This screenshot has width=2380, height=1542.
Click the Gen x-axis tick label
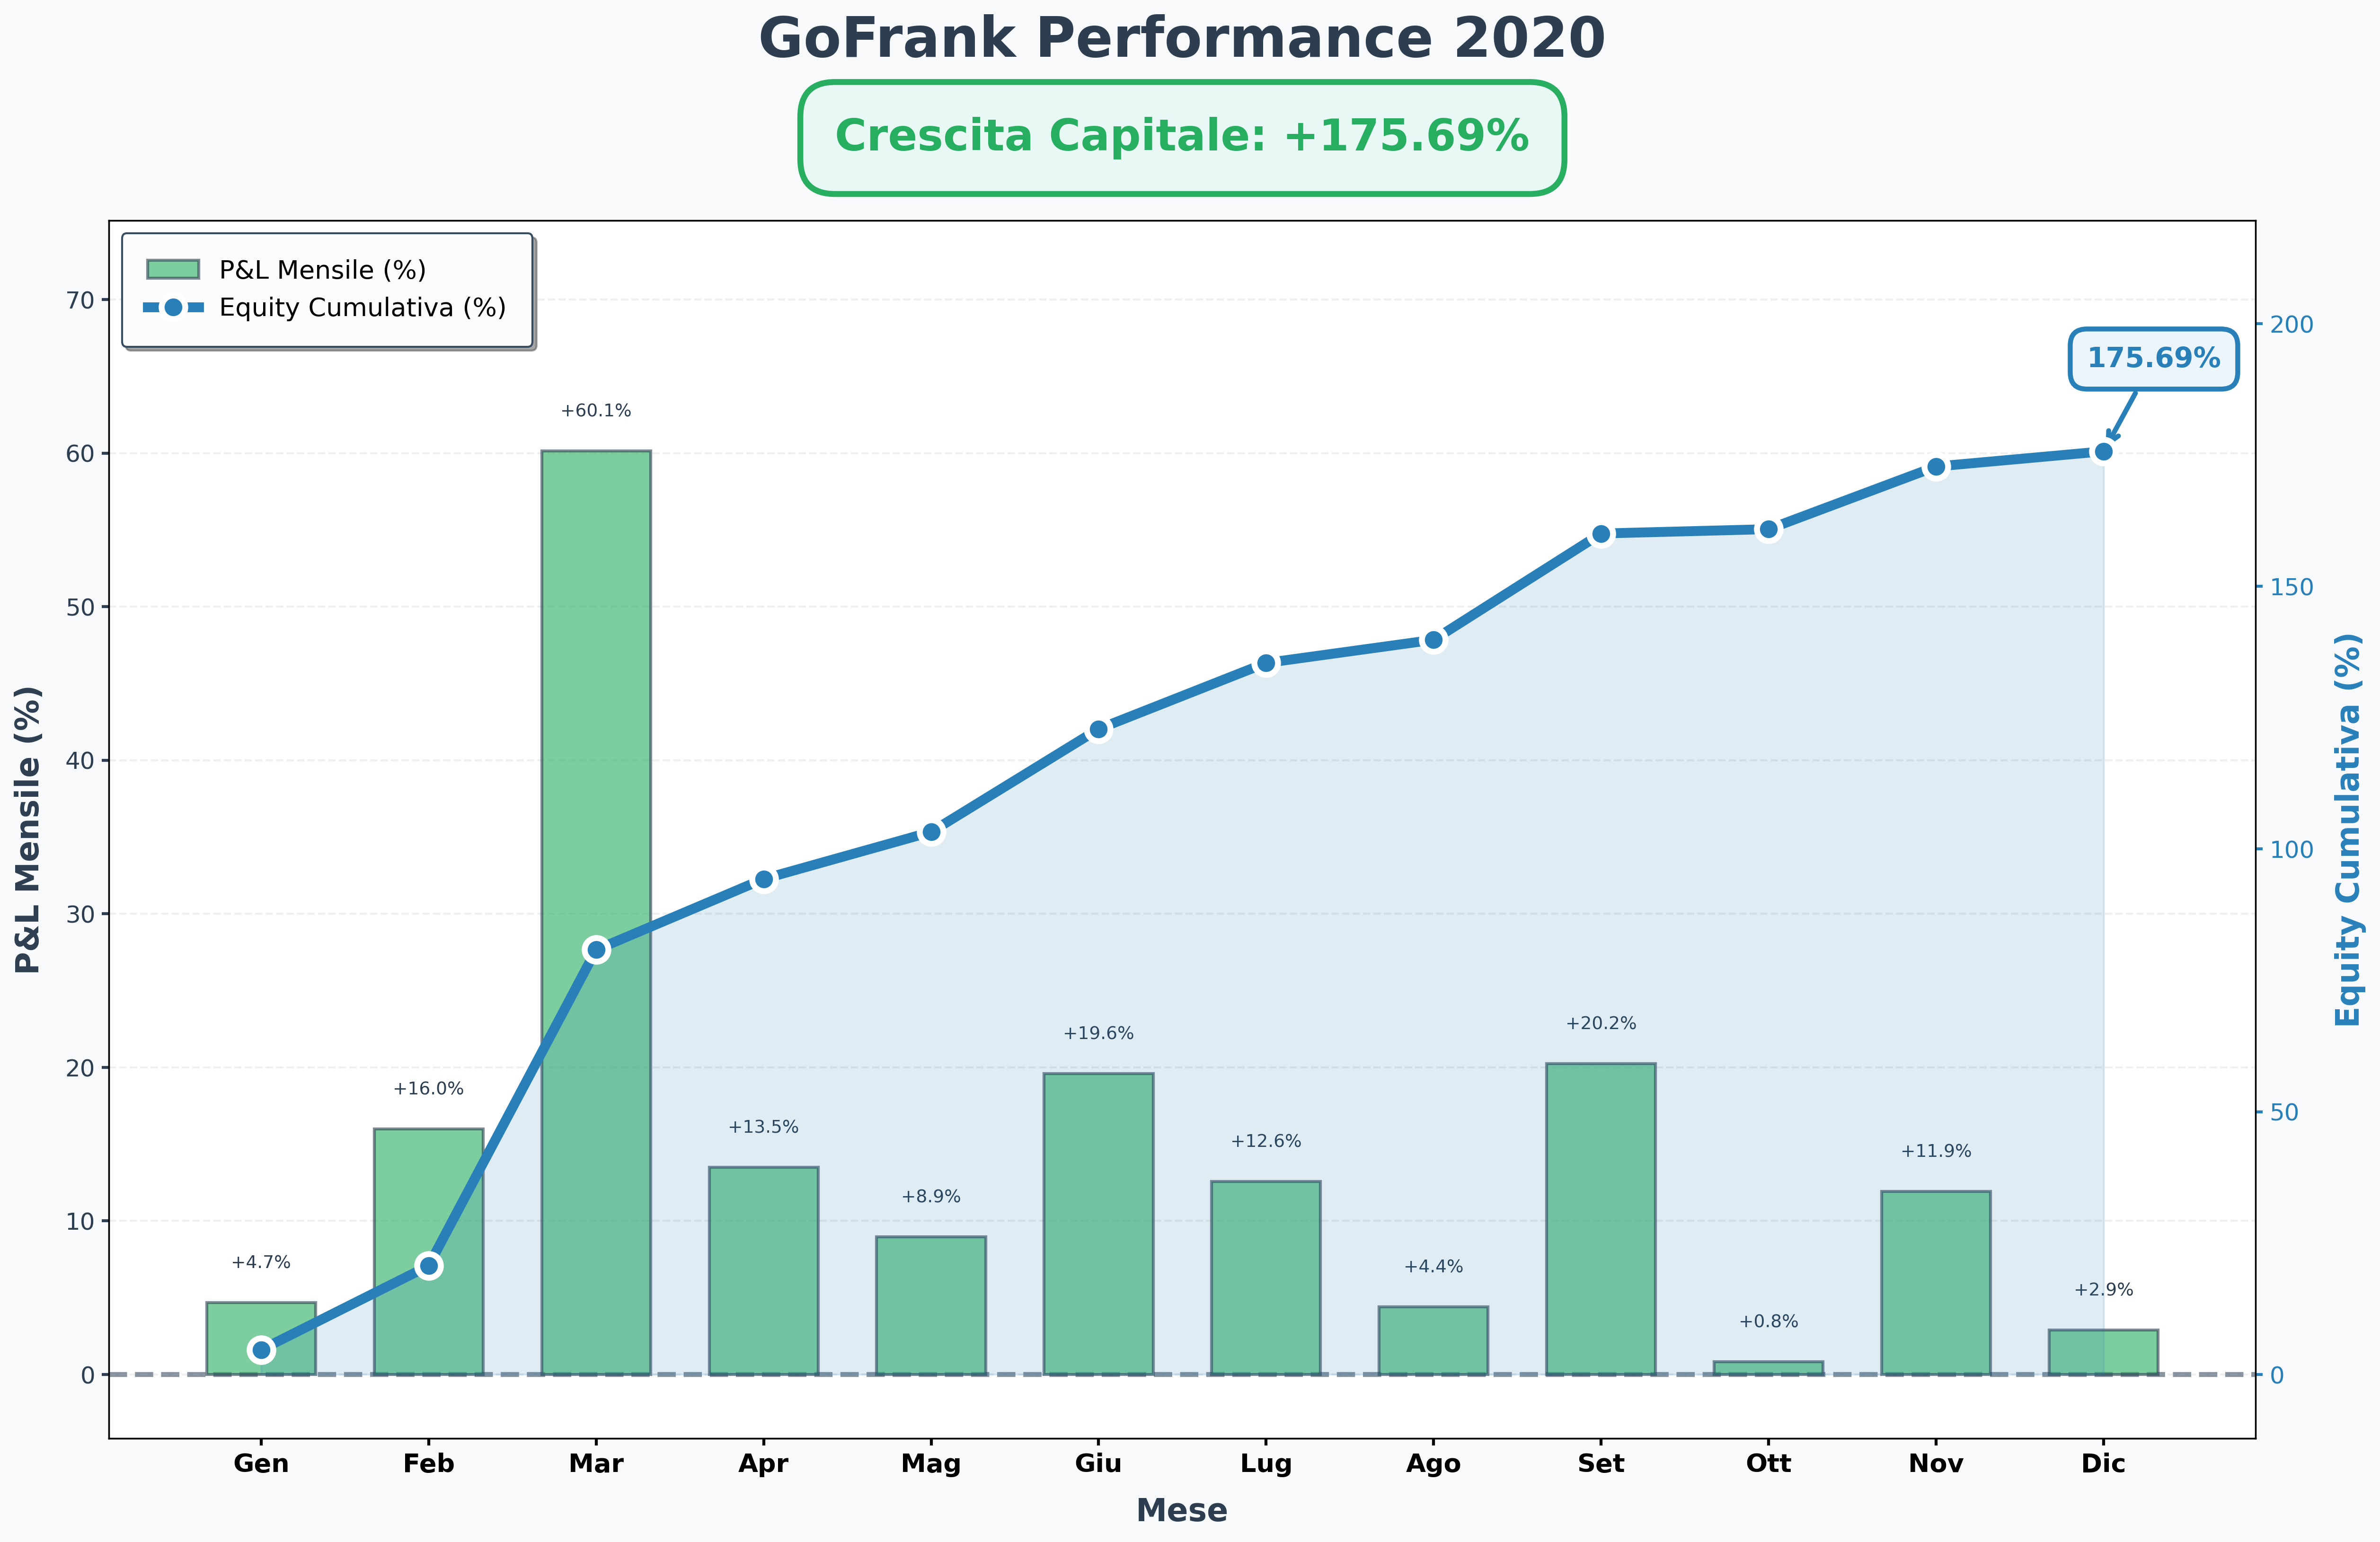[261, 1464]
